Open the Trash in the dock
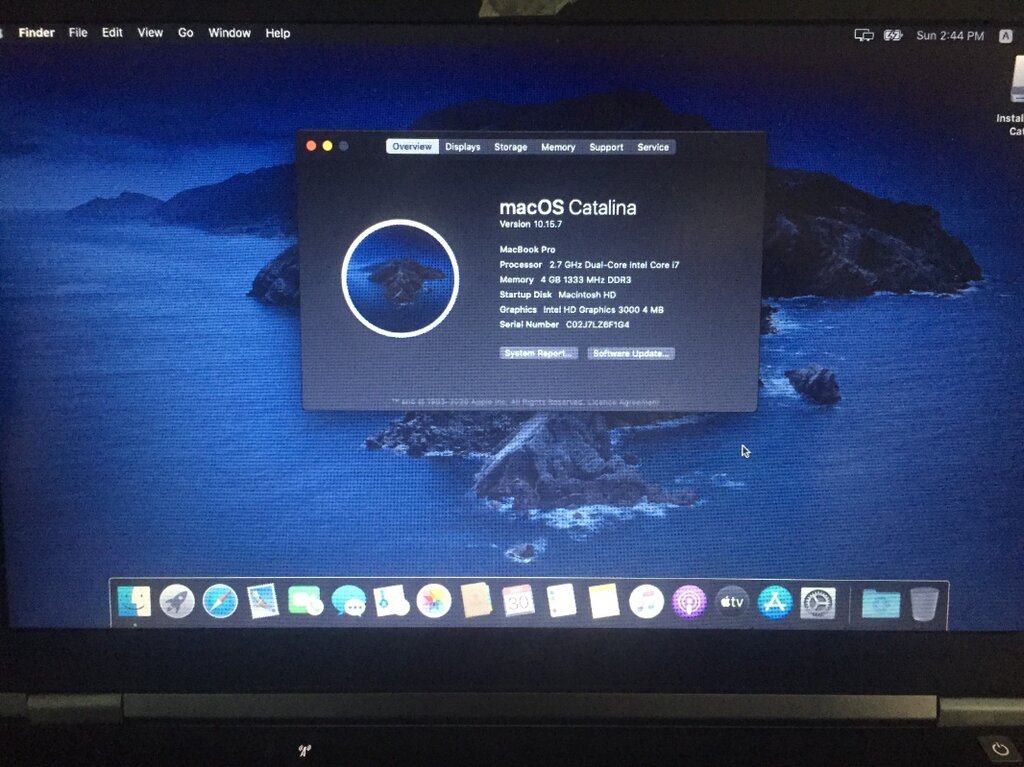 point(924,603)
